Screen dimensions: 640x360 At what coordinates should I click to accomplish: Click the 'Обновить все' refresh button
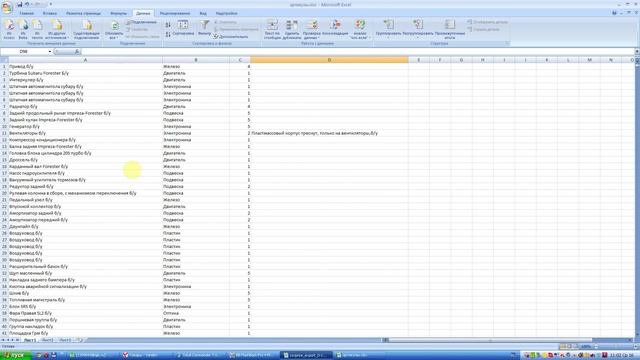click(x=114, y=30)
